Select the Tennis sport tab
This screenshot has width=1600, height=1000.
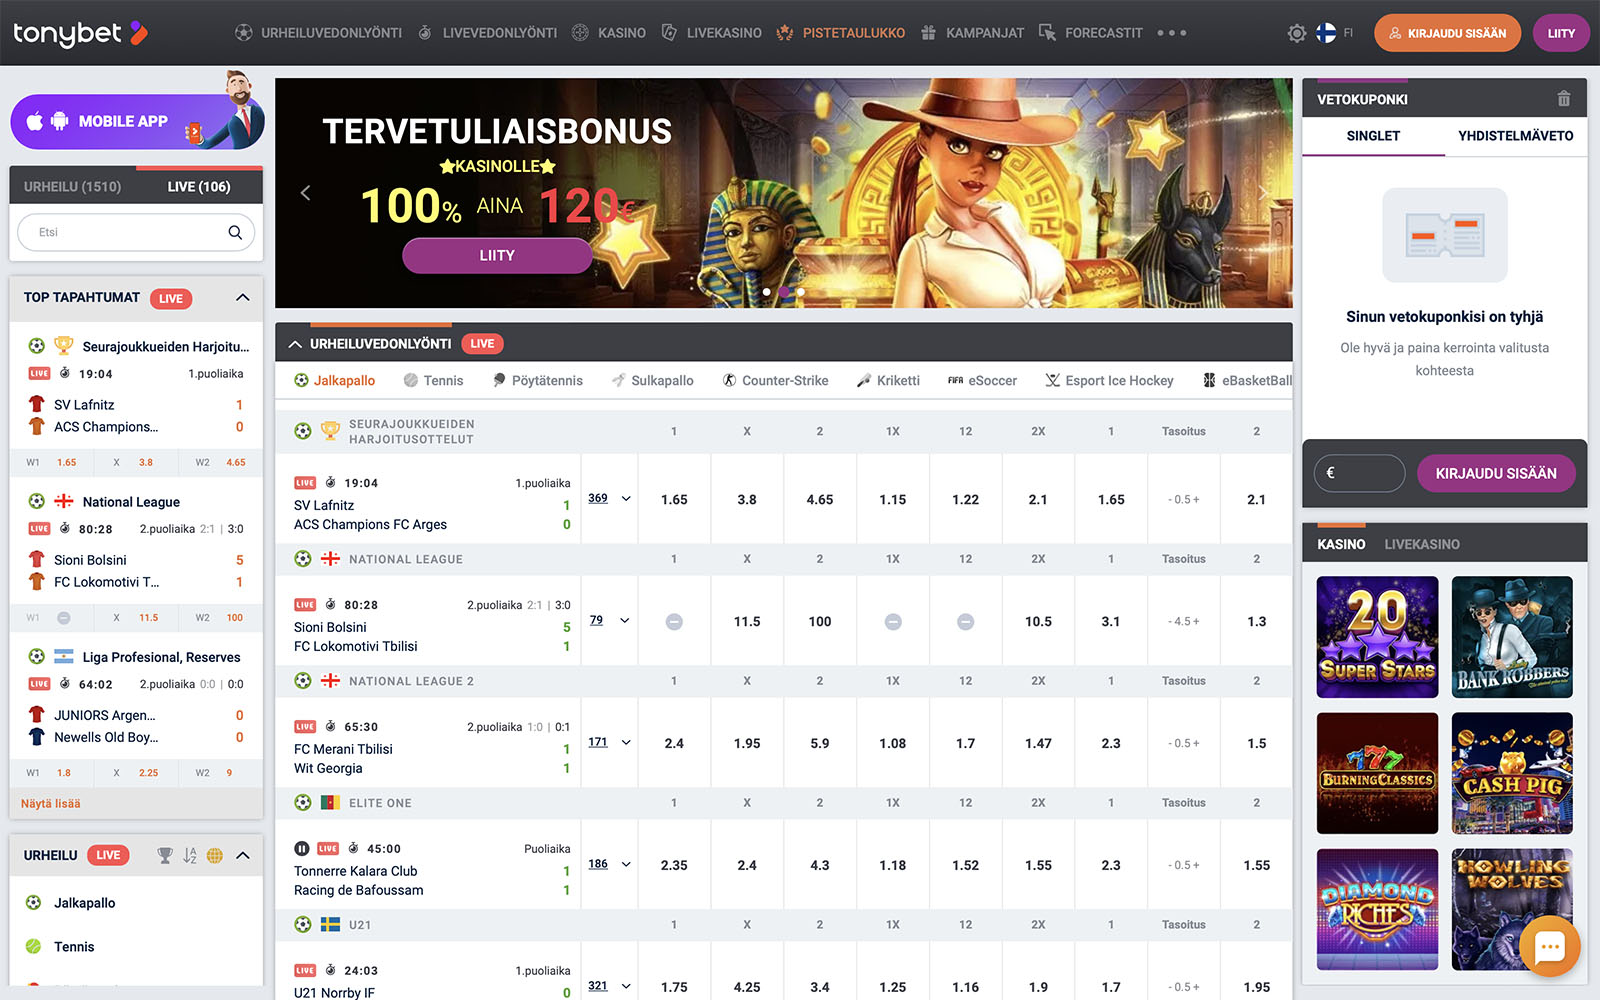(x=434, y=381)
